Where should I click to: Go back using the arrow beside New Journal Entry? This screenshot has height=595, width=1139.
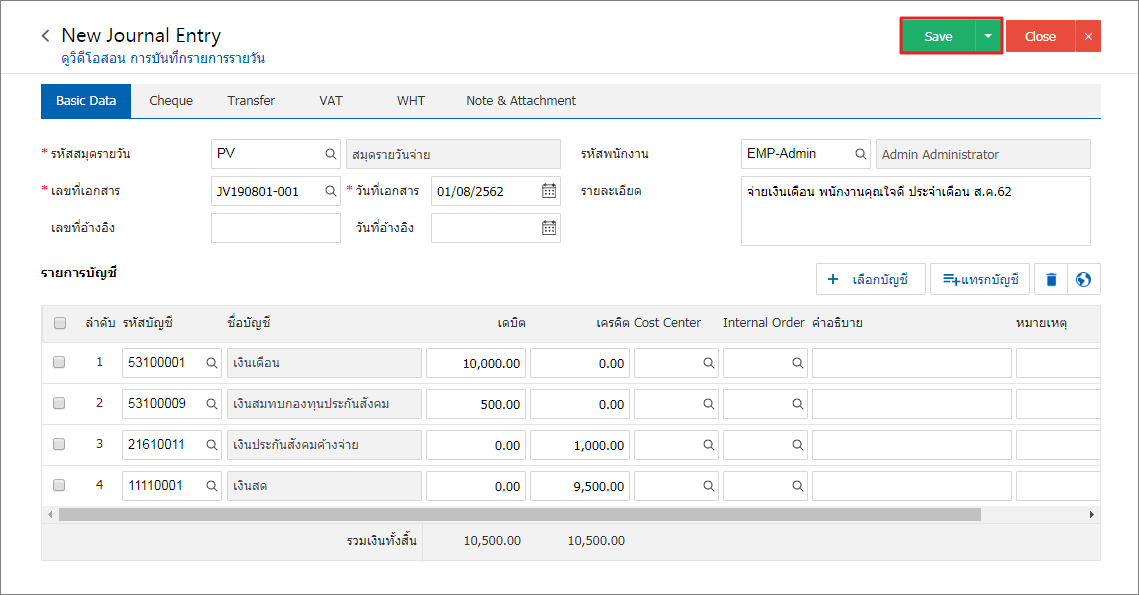(46, 36)
